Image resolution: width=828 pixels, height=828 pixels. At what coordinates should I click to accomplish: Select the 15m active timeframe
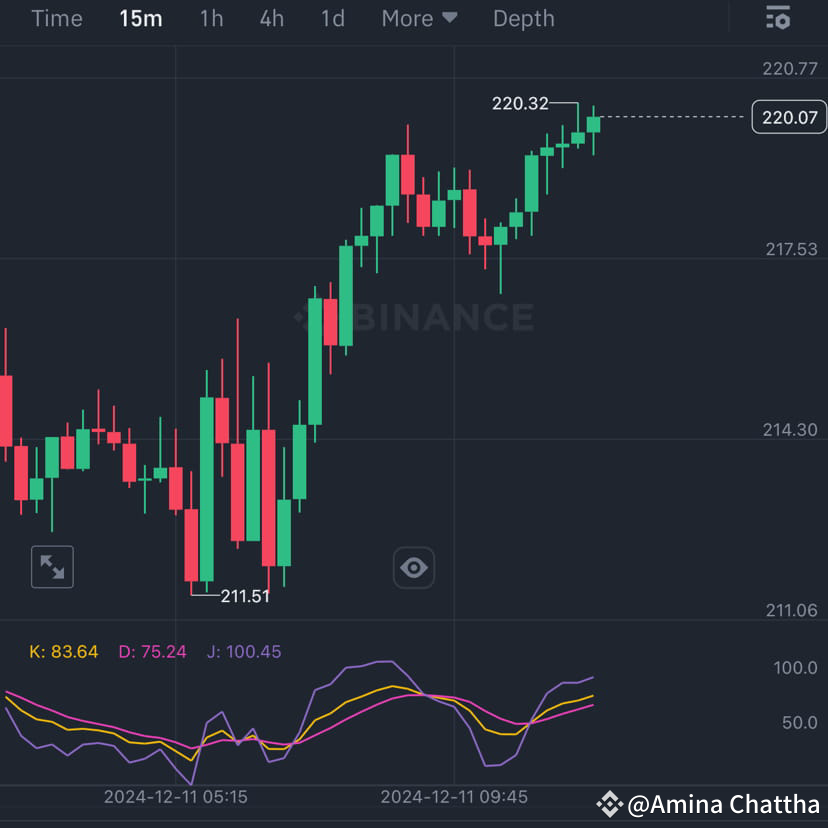tap(140, 18)
